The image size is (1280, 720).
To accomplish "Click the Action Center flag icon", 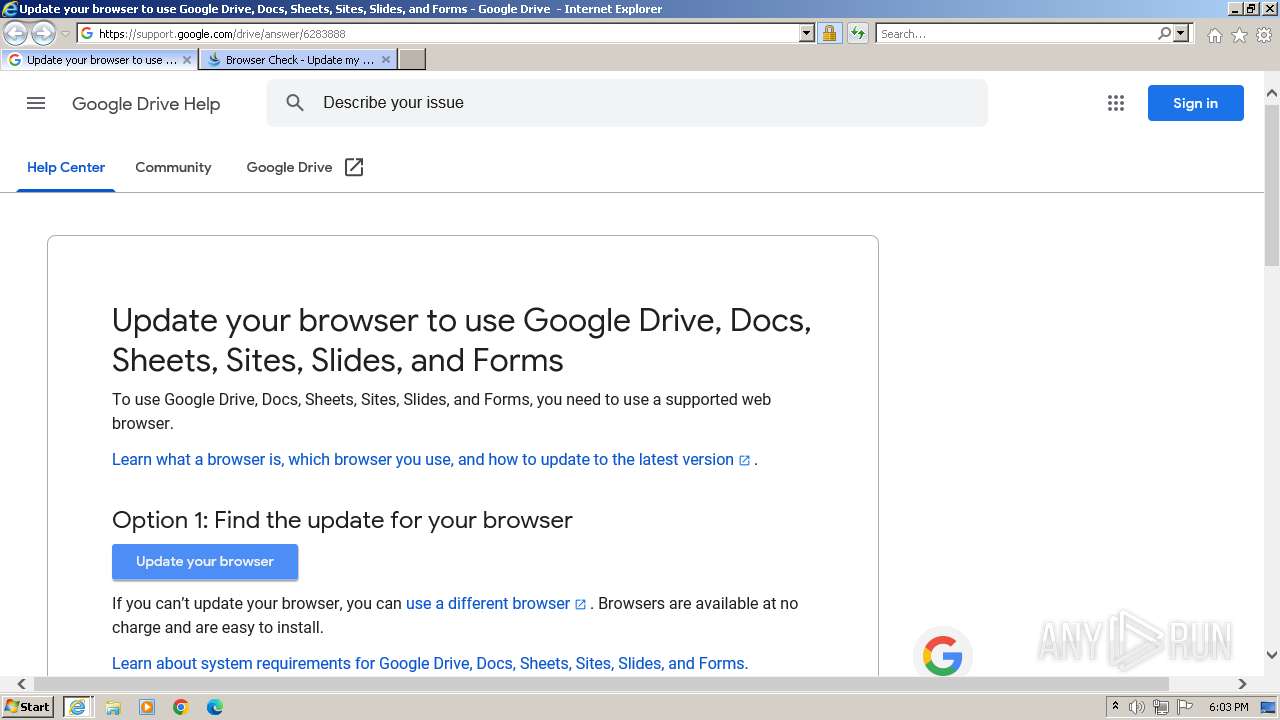I will (x=1185, y=707).
